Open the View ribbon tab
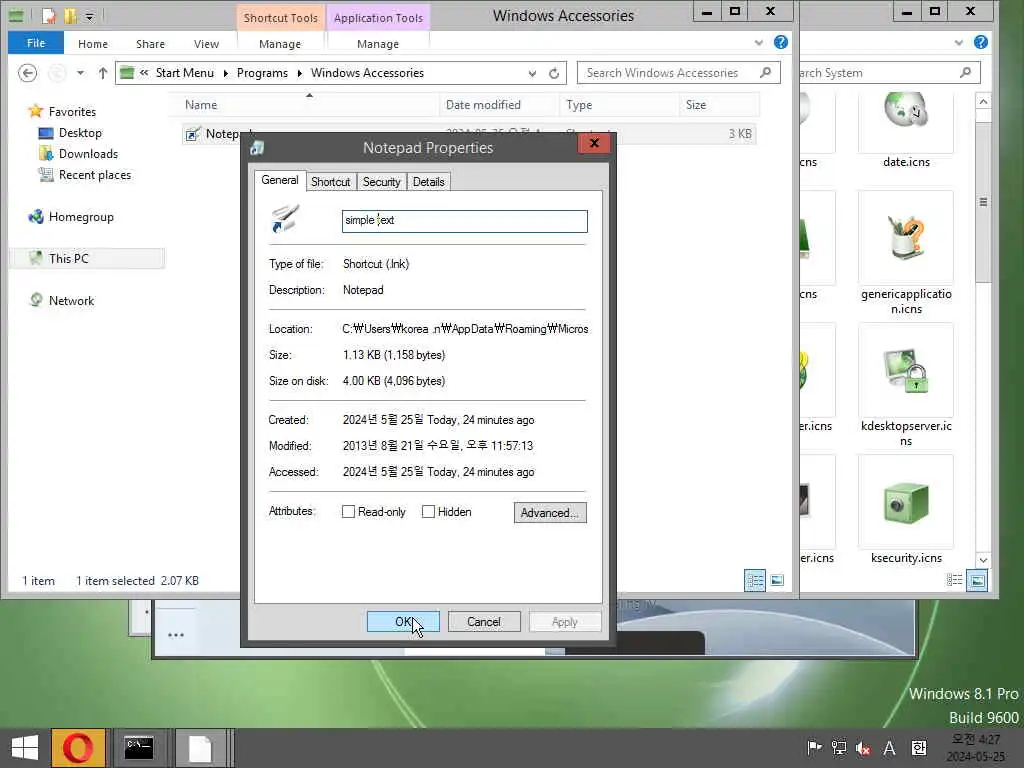Viewport: 1024px width, 768px height. [x=206, y=44]
